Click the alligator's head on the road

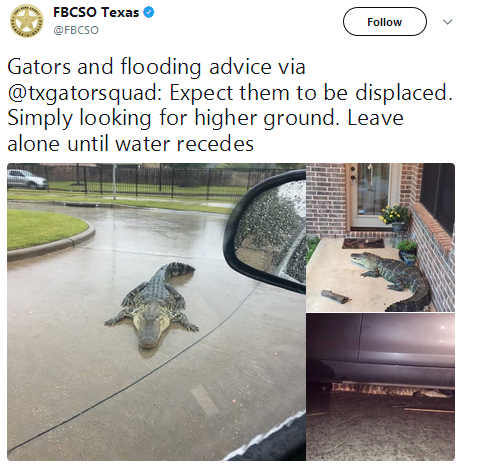(150, 330)
